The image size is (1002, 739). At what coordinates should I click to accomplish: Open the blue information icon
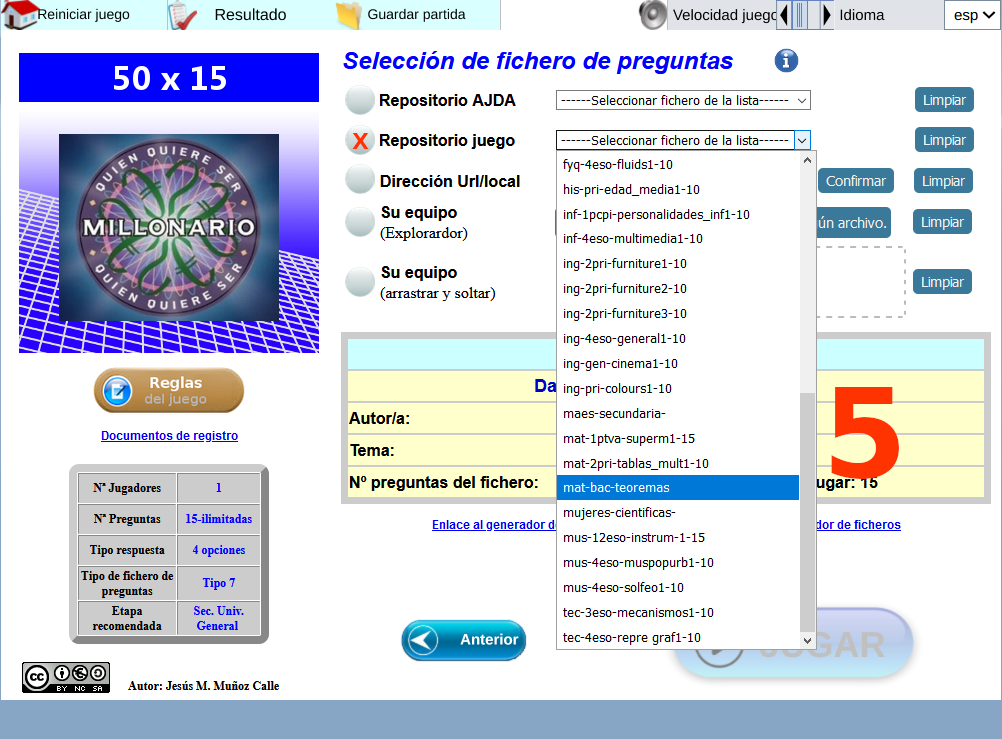tap(786, 61)
